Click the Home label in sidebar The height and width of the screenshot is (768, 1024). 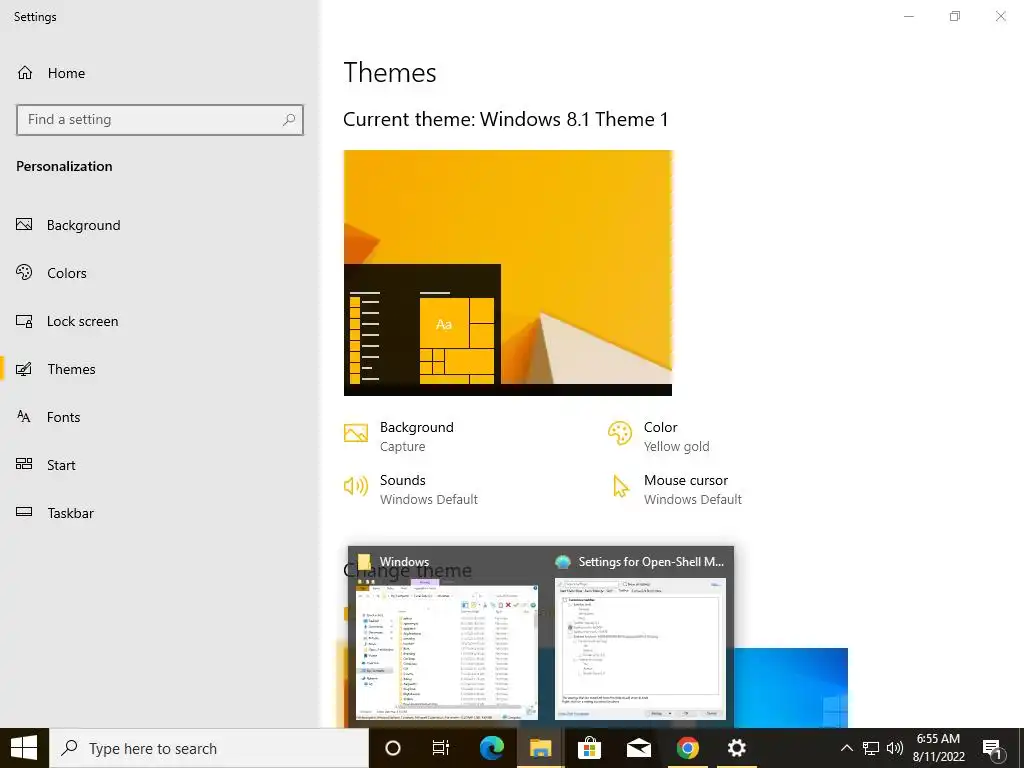coord(66,73)
